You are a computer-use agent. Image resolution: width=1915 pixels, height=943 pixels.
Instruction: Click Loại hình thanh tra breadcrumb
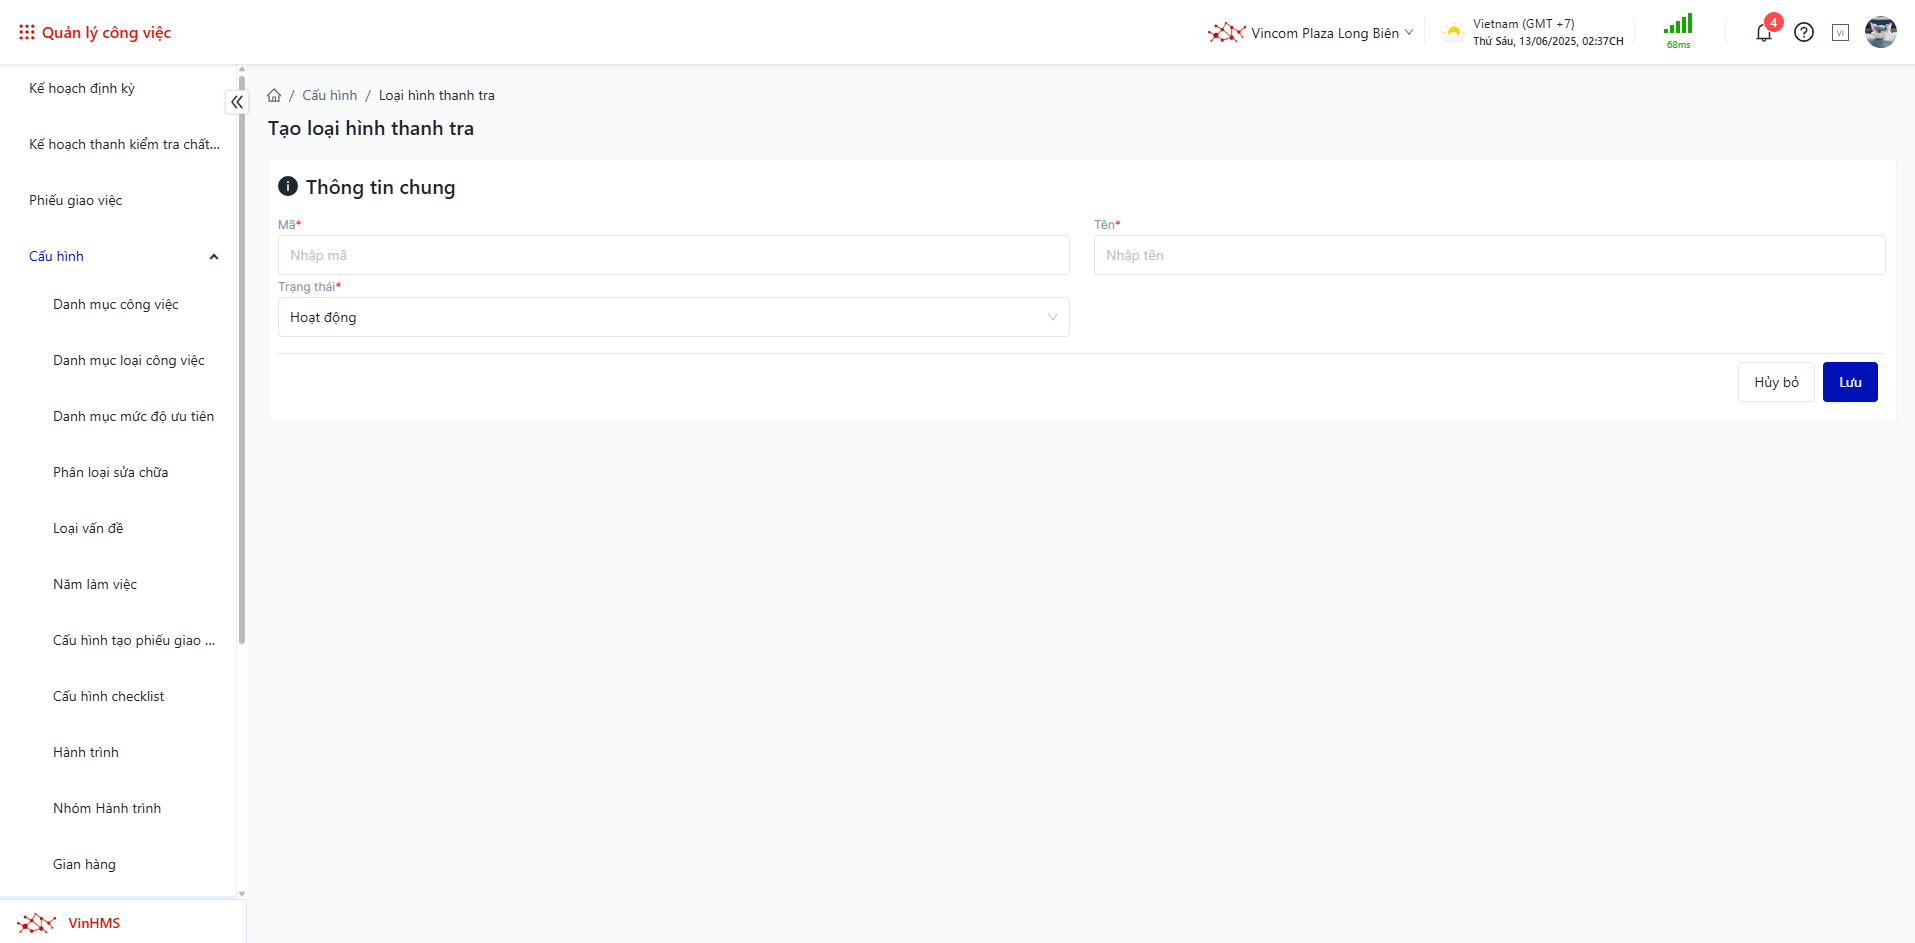coord(437,95)
